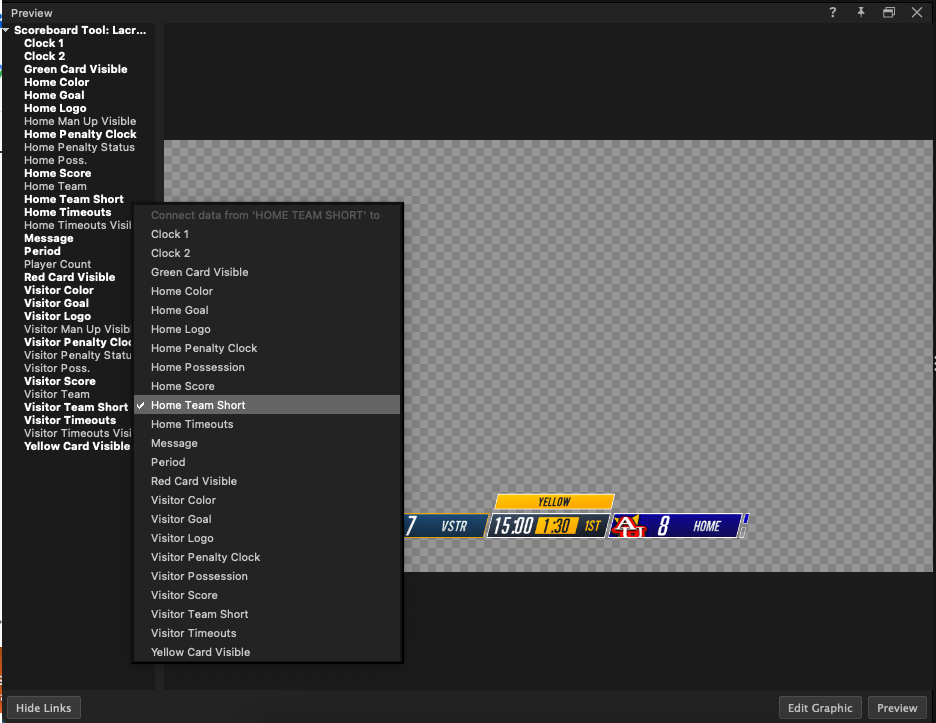This screenshot has width=936, height=723.
Task: Click the HOME team name in scoreboard
Action: click(x=707, y=526)
